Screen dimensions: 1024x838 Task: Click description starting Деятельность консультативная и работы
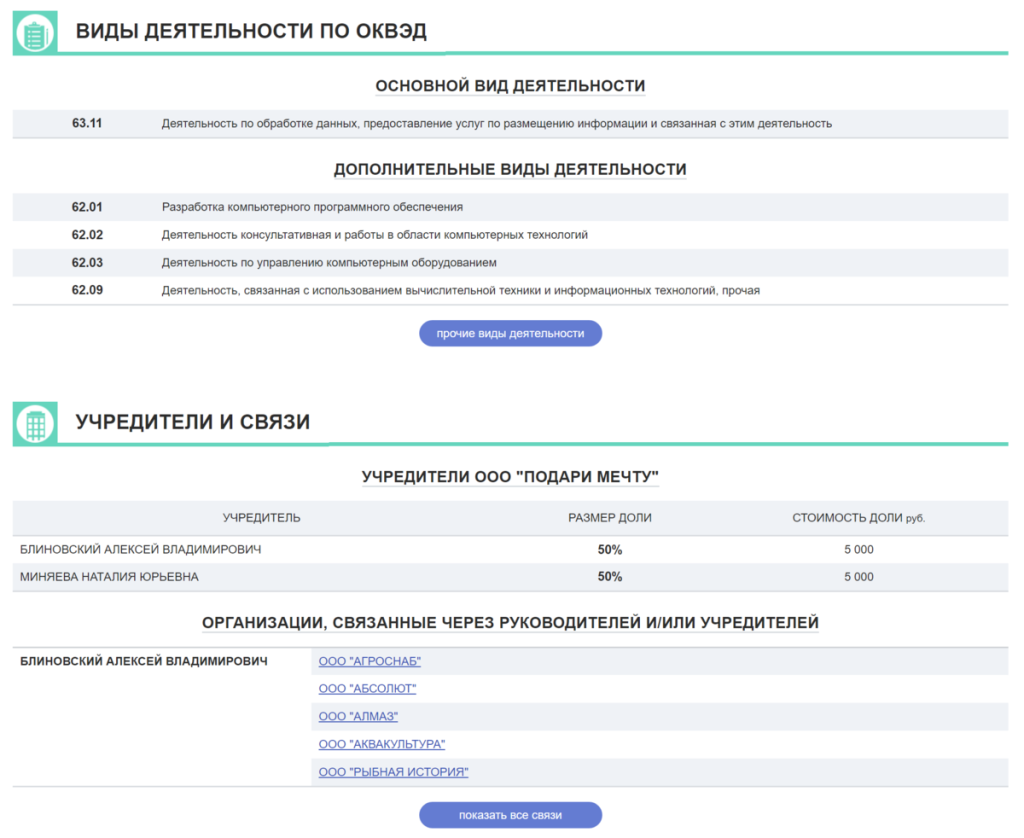375,234
